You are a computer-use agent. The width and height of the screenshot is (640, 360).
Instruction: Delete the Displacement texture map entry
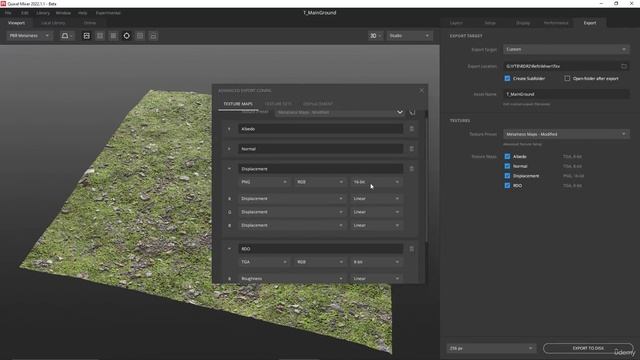411,169
